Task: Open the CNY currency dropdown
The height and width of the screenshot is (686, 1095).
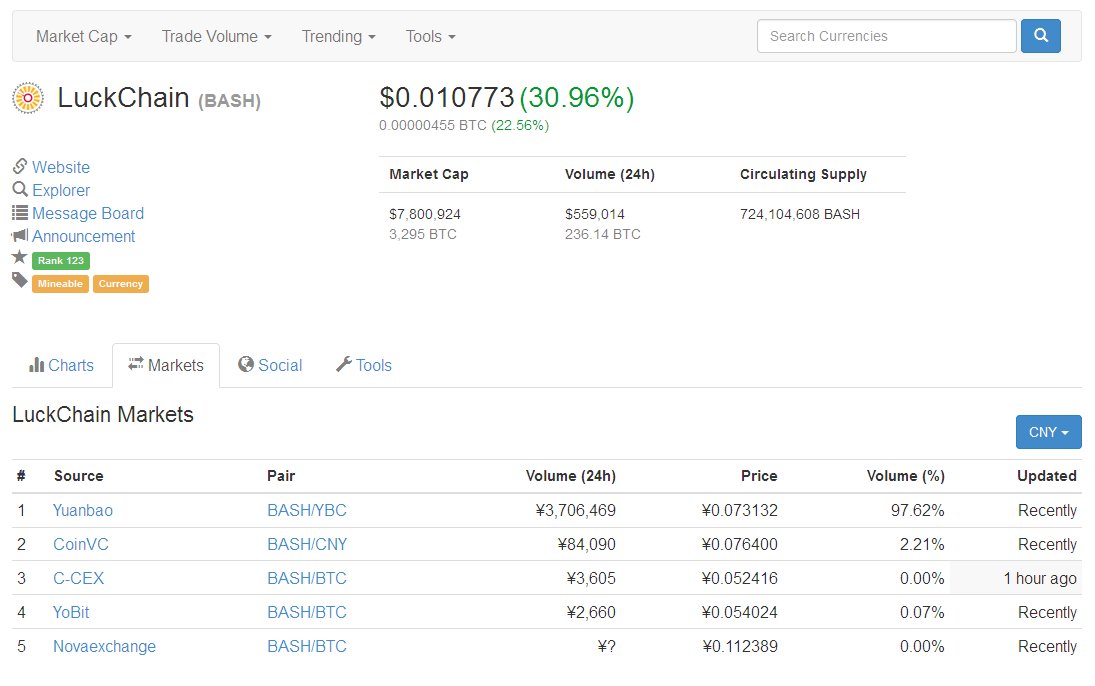Action: [x=1048, y=432]
